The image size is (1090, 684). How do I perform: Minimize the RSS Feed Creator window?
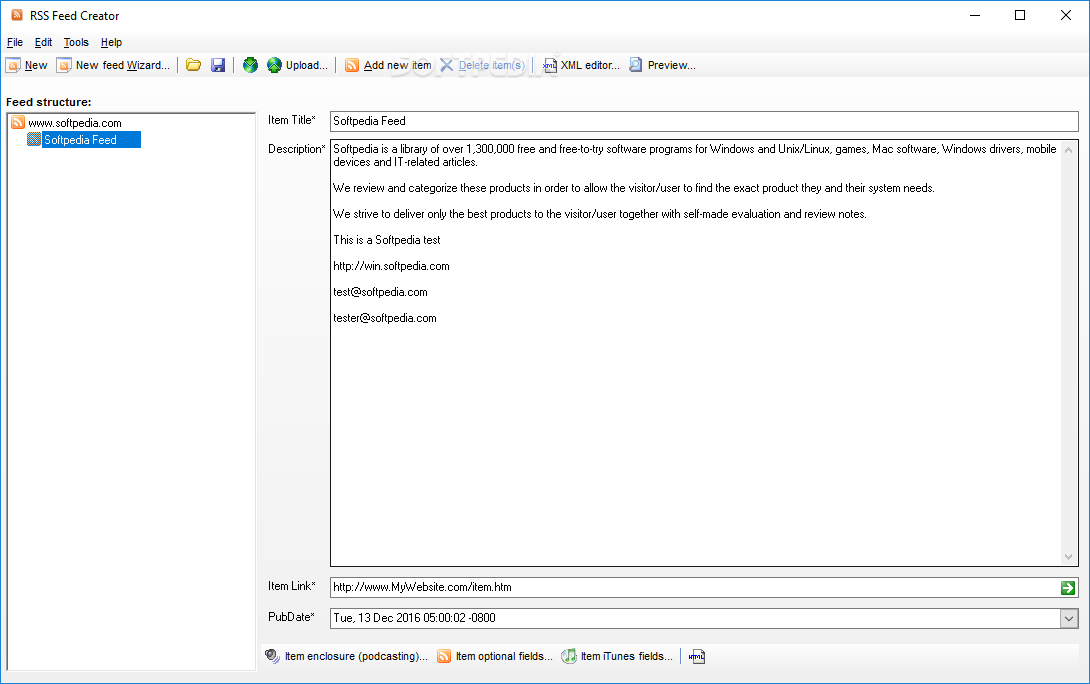coord(975,15)
